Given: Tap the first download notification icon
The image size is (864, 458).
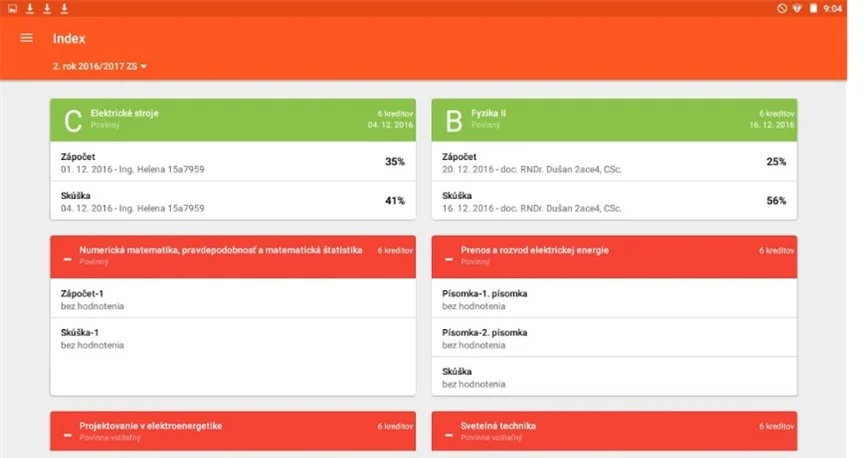Looking at the screenshot, I should (30, 8).
